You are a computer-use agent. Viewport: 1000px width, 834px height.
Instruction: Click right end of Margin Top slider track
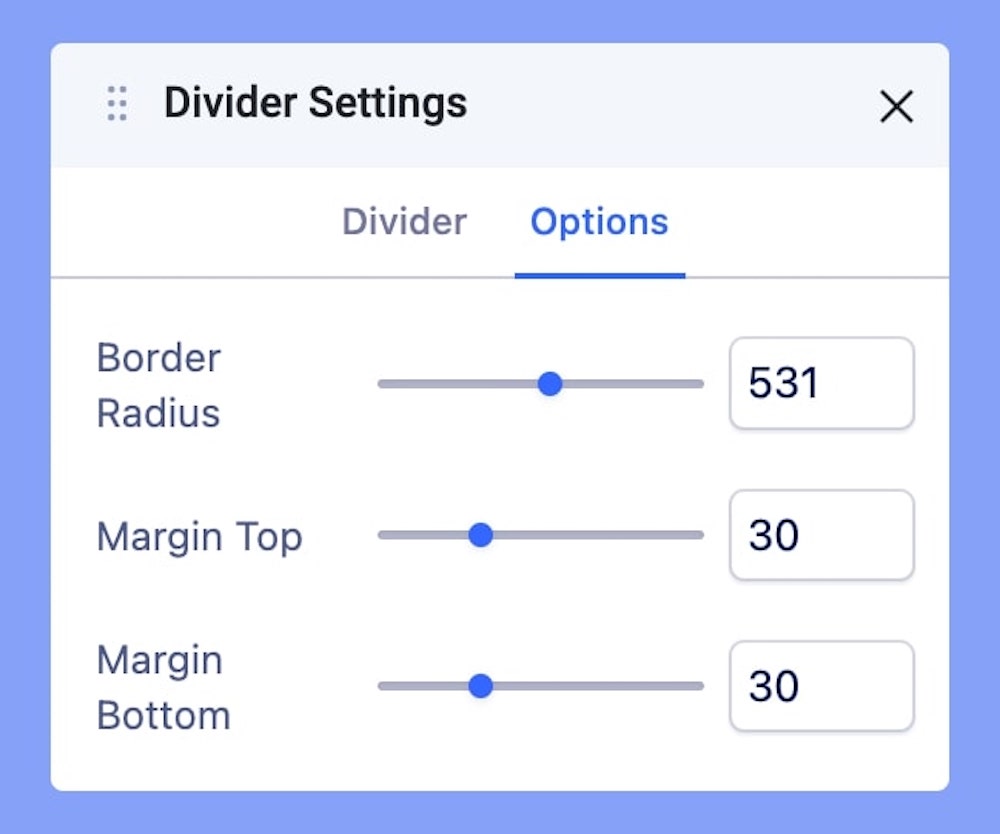pos(699,536)
